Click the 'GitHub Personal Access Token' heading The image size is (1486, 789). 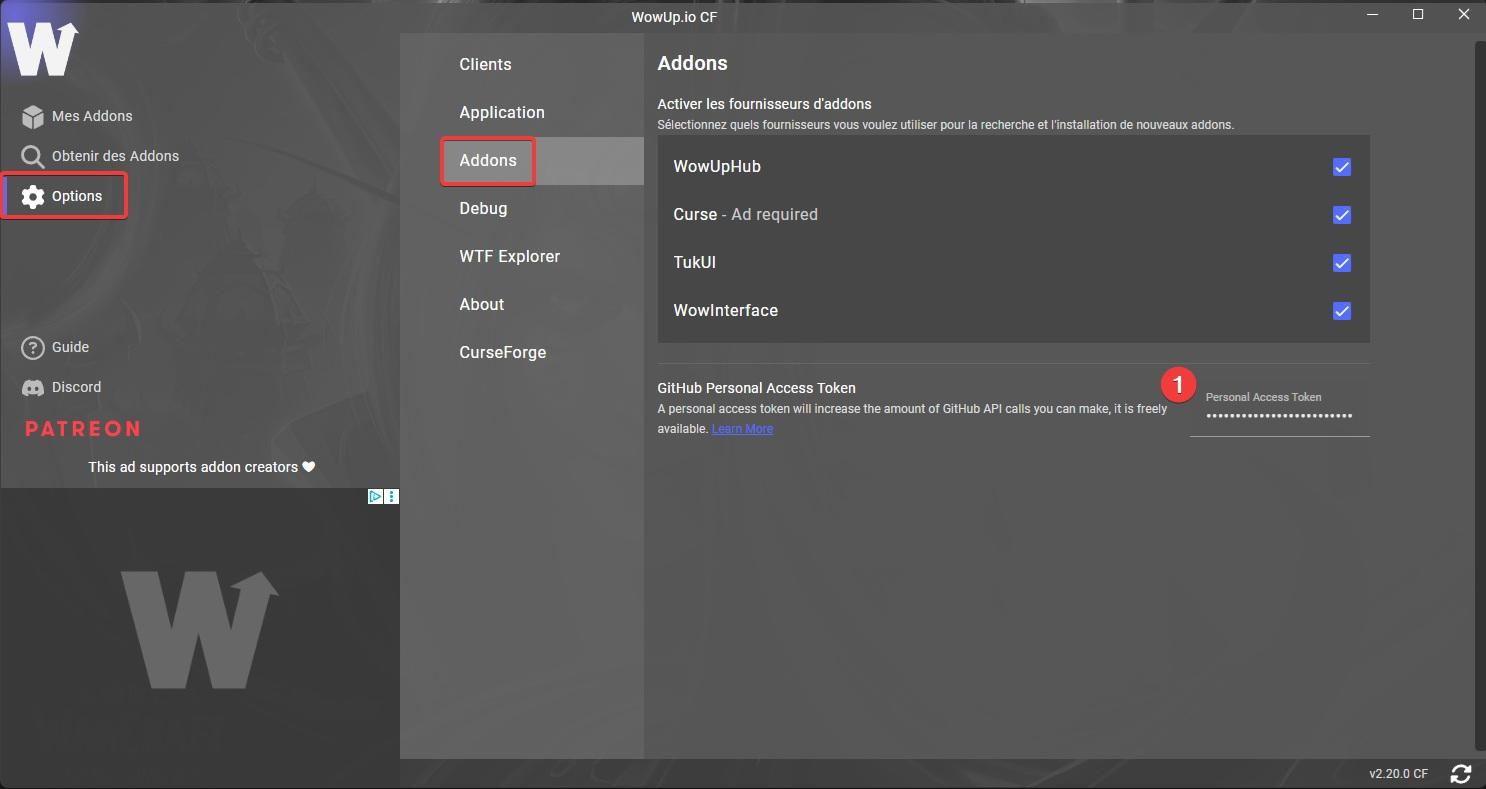click(756, 388)
